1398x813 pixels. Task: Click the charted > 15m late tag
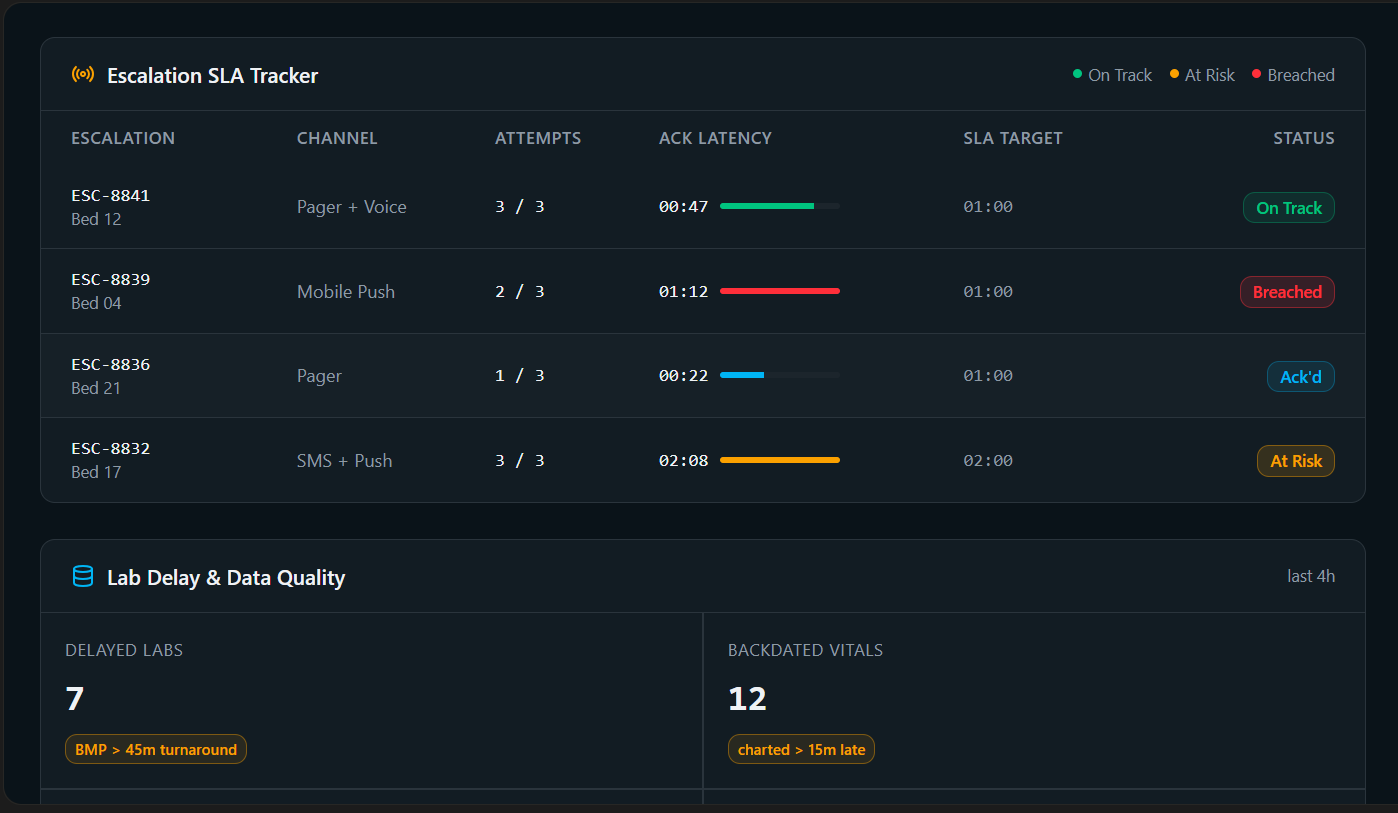[801, 749]
